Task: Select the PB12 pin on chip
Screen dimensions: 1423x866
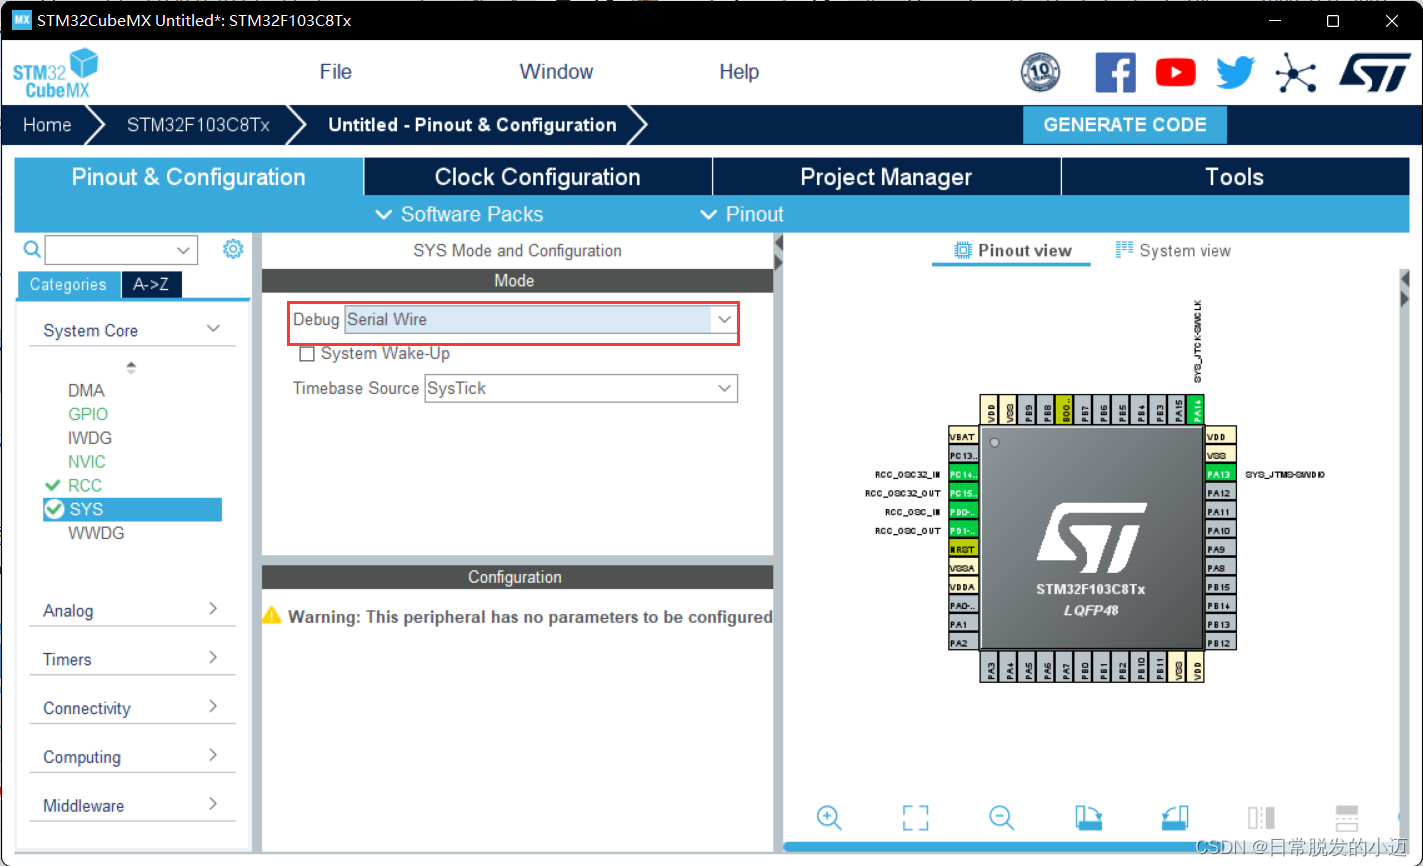Action: click(x=1219, y=643)
